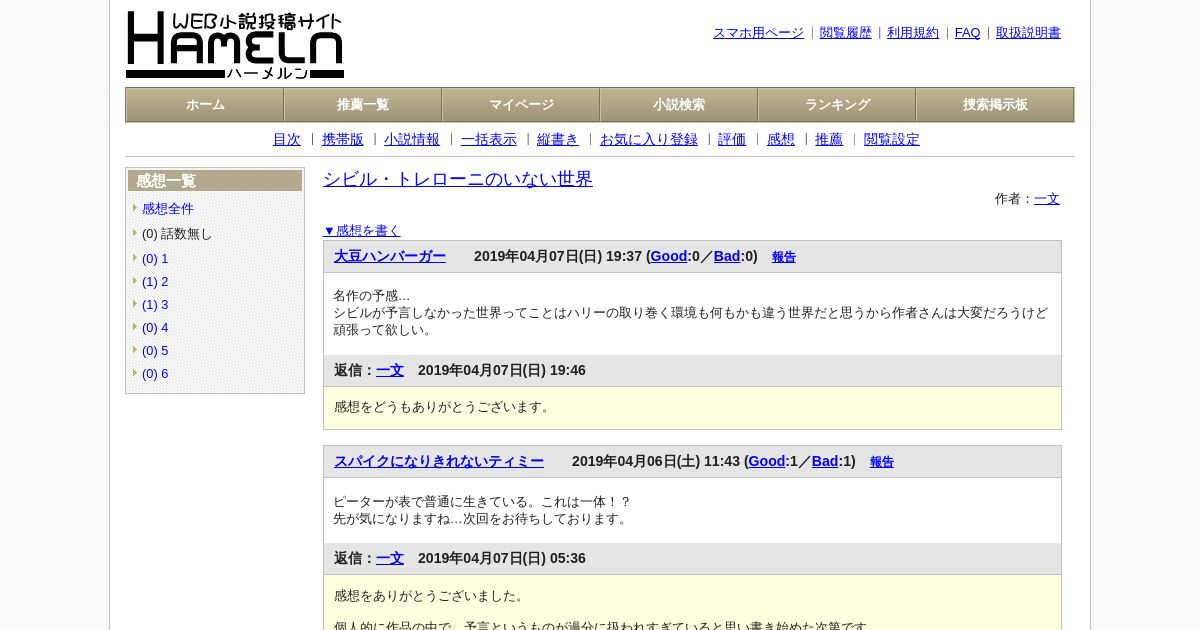Open the 目次 link

coord(287,140)
